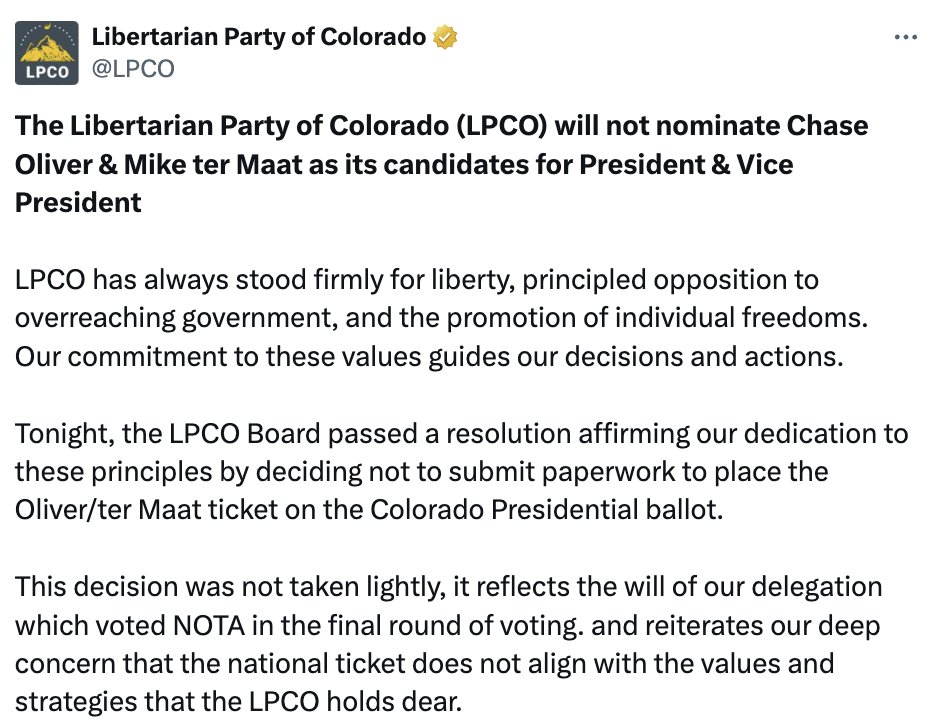Click the bold headline about not nominating Chase Oliver
The width and height of the screenshot is (932, 724).
[x=442, y=164]
